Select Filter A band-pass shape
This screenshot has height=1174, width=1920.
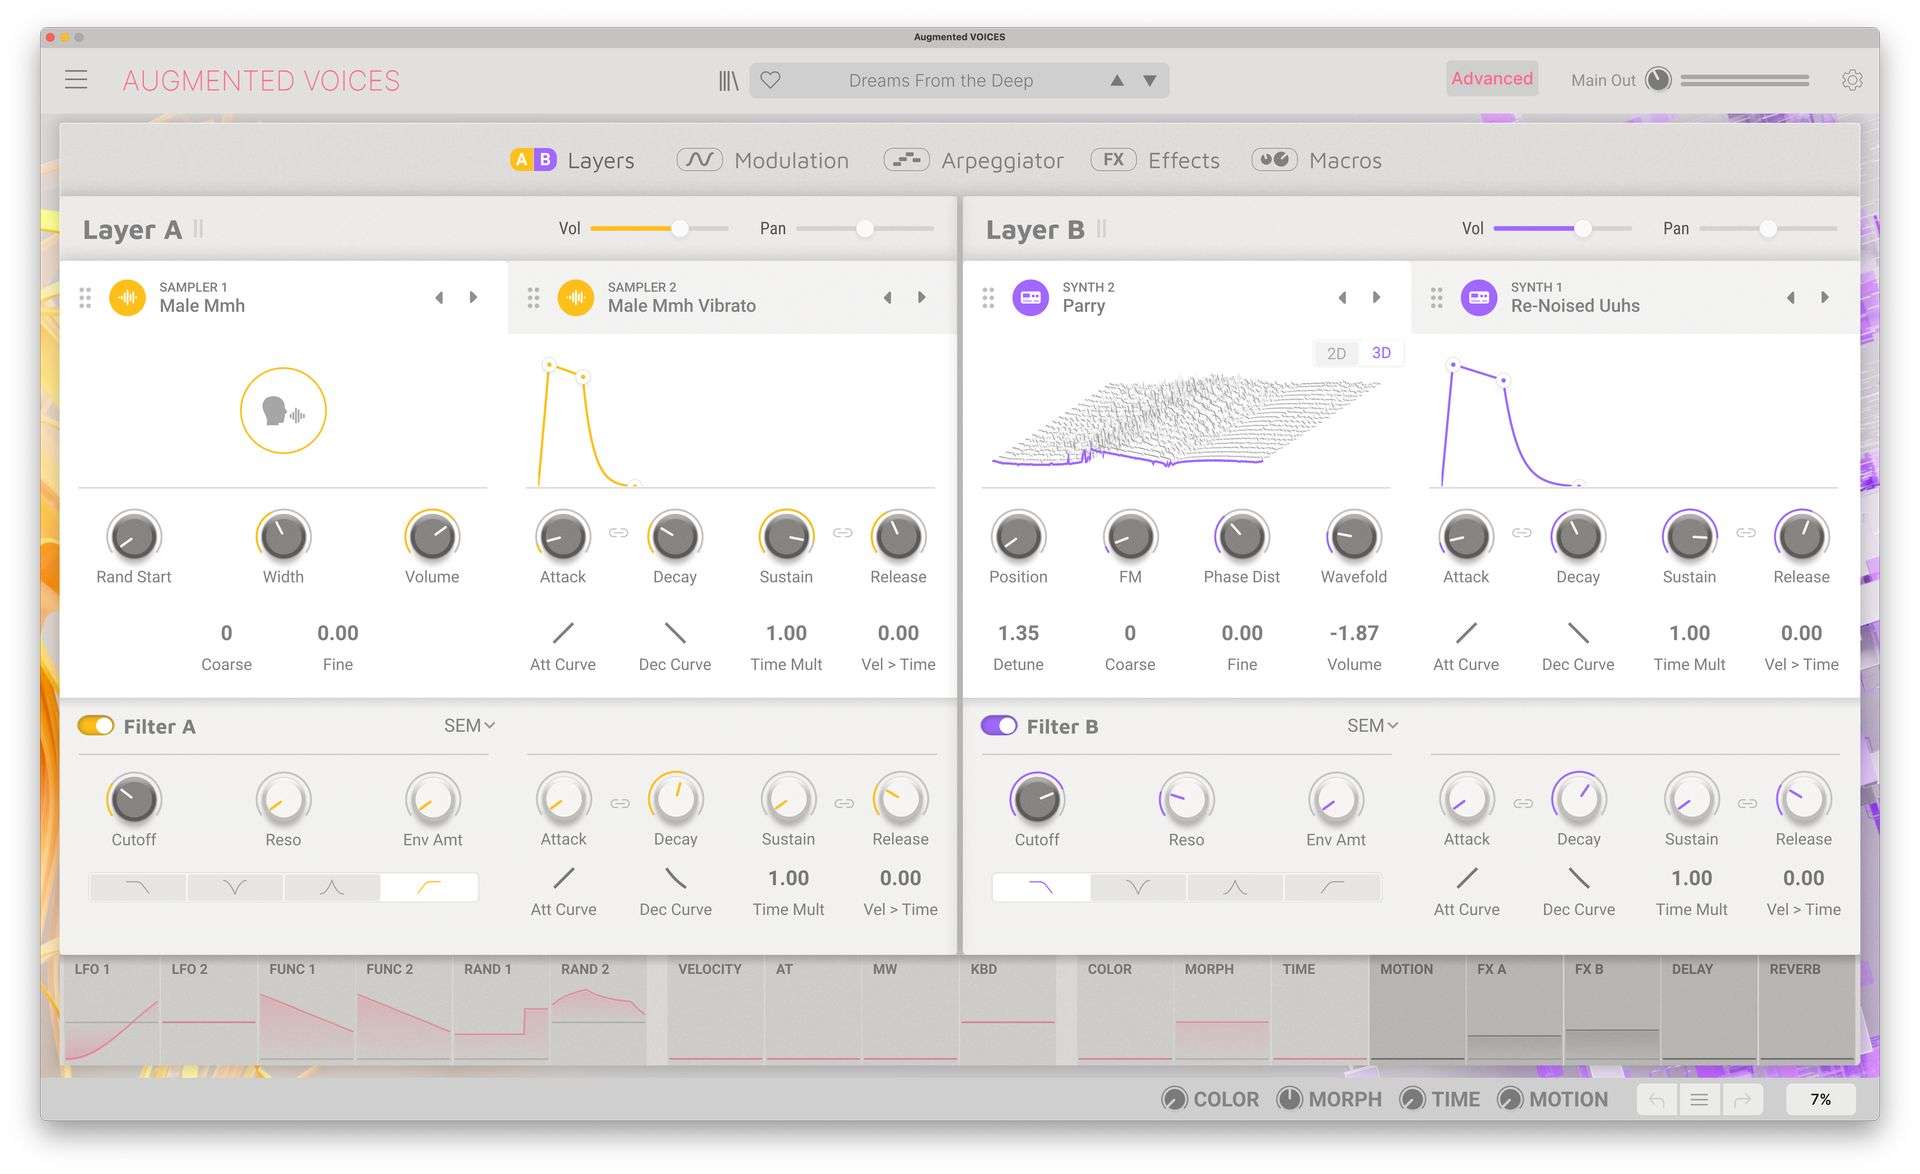[x=332, y=887]
